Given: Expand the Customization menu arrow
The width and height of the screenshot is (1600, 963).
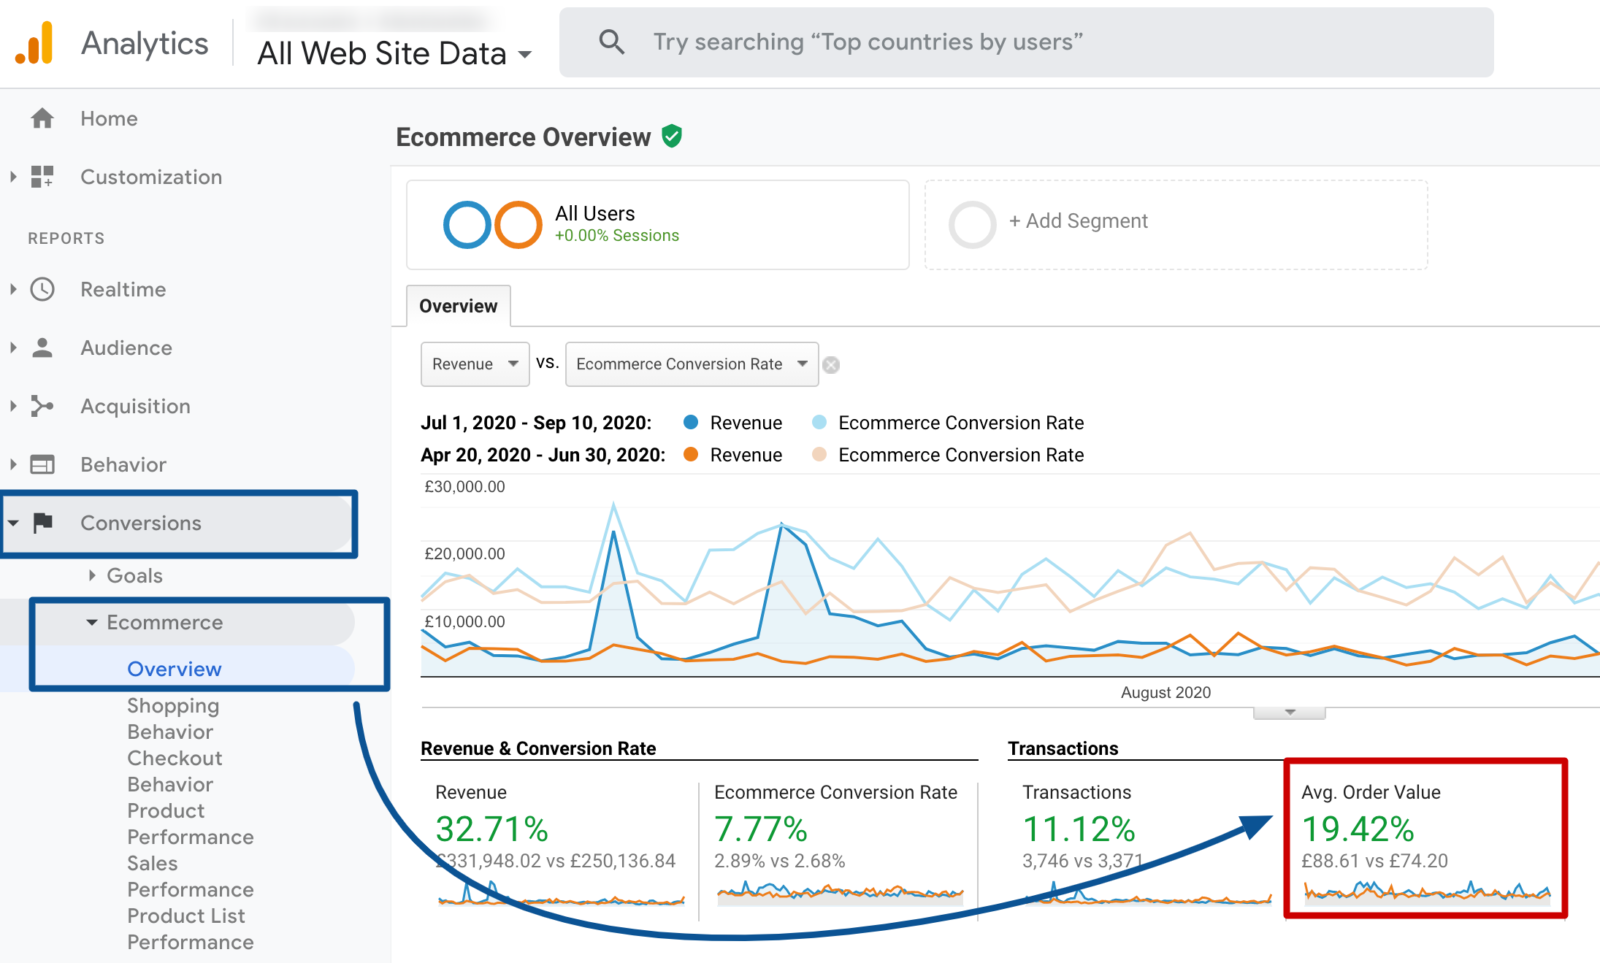Looking at the screenshot, I should pyautogui.click(x=13, y=177).
